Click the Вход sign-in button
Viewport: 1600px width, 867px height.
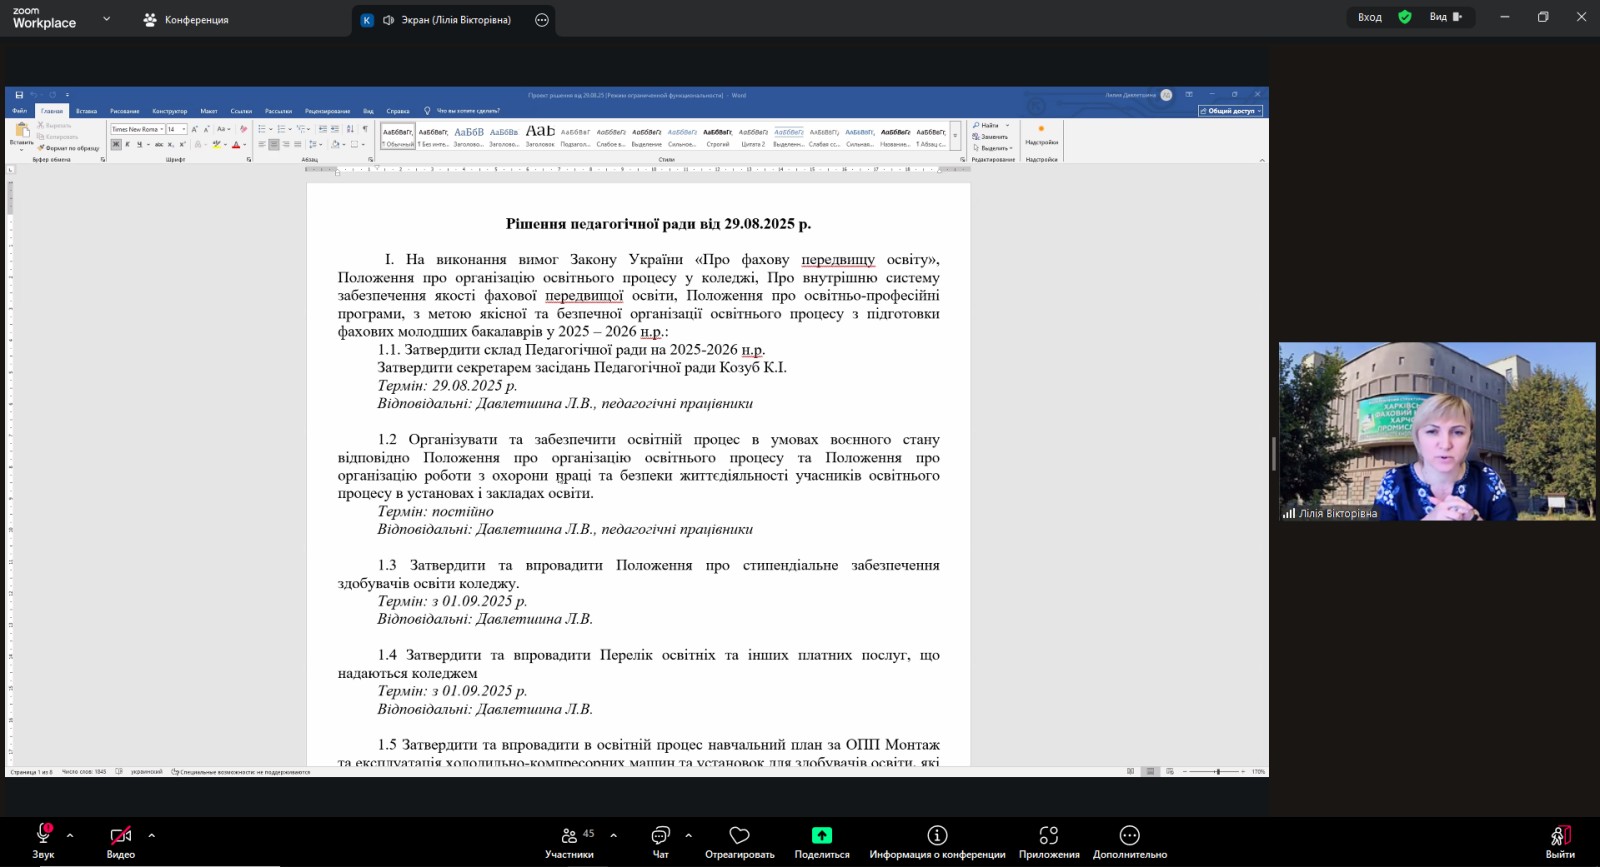pyautogui.click(x=1370, y=17)
